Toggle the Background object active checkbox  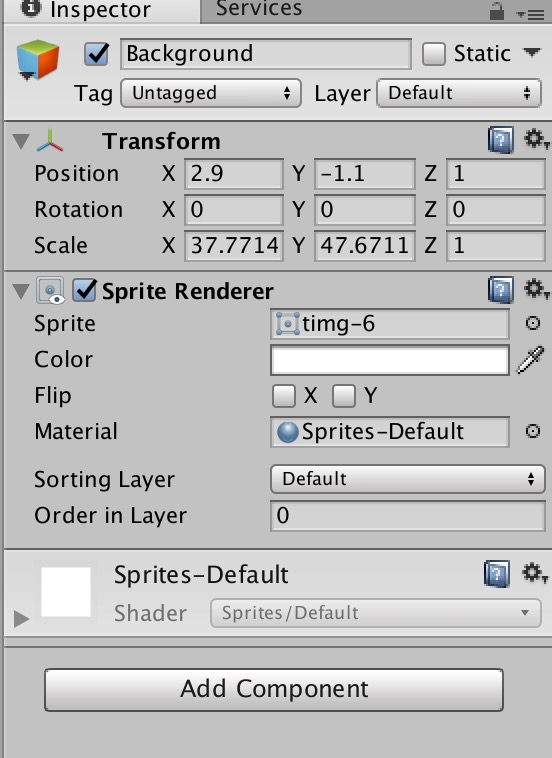(96, 54)
